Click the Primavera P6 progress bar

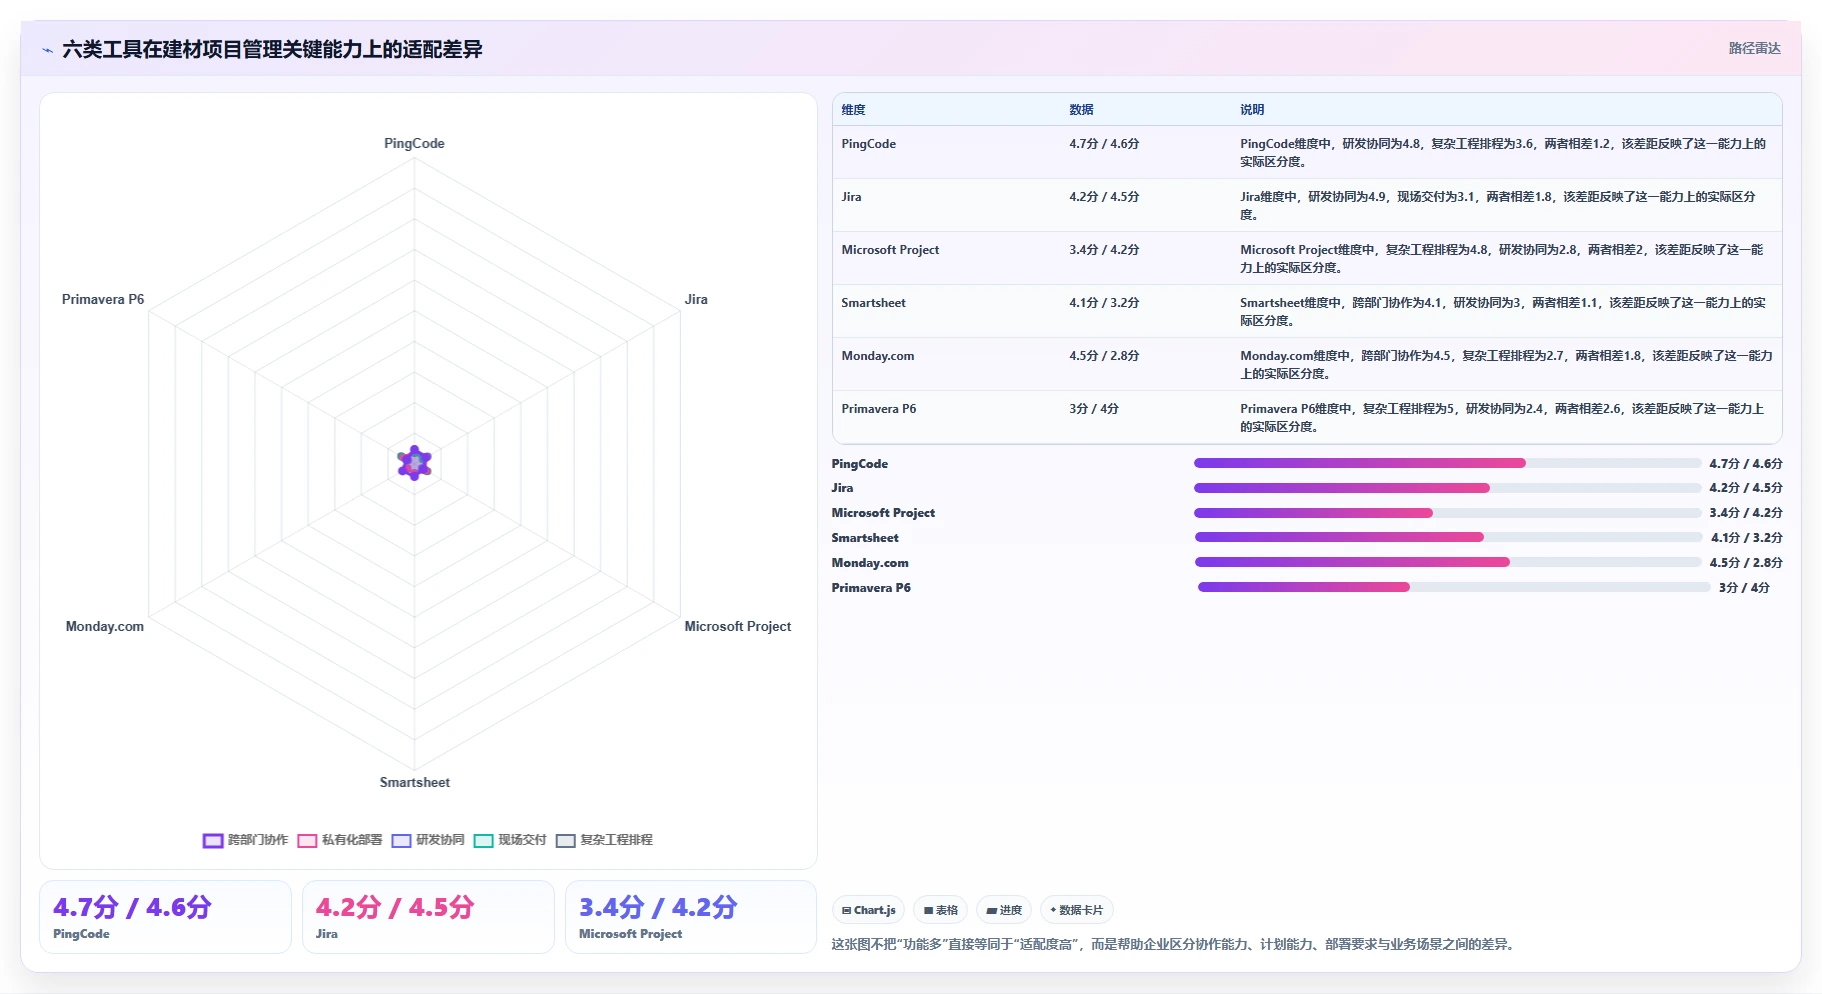point(1454,587)
